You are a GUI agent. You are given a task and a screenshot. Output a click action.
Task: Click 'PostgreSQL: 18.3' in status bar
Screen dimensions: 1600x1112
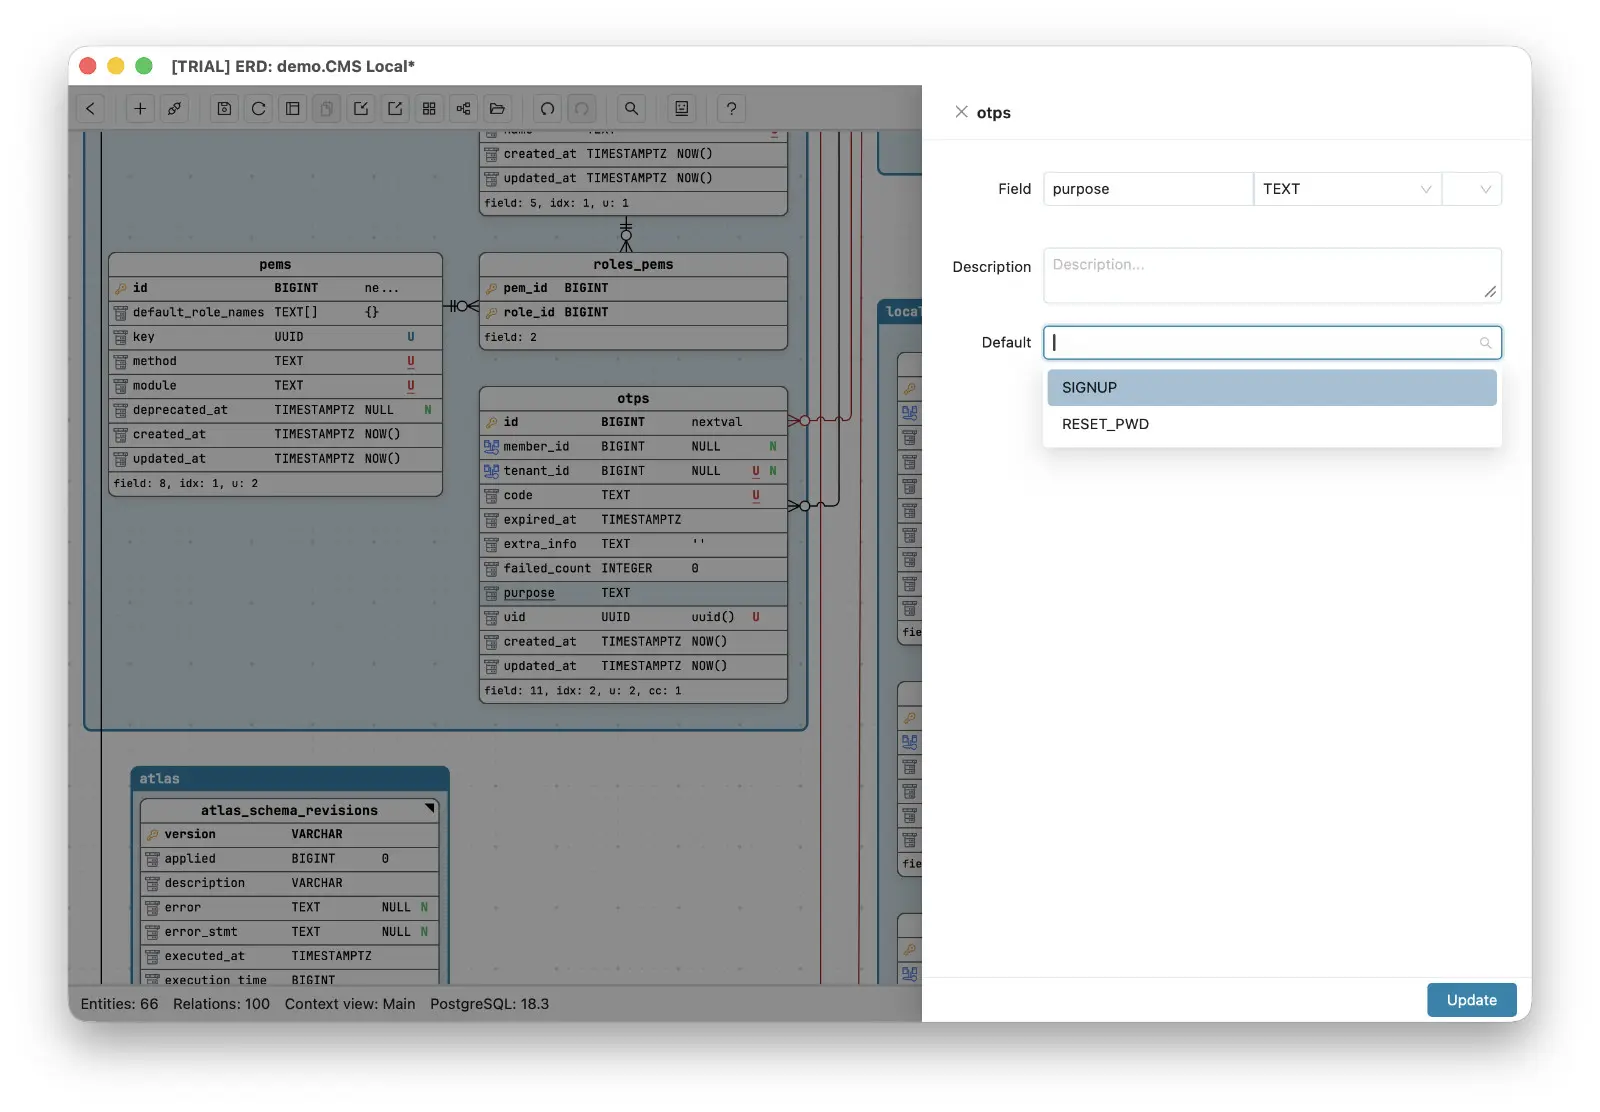coord(490,1004)
